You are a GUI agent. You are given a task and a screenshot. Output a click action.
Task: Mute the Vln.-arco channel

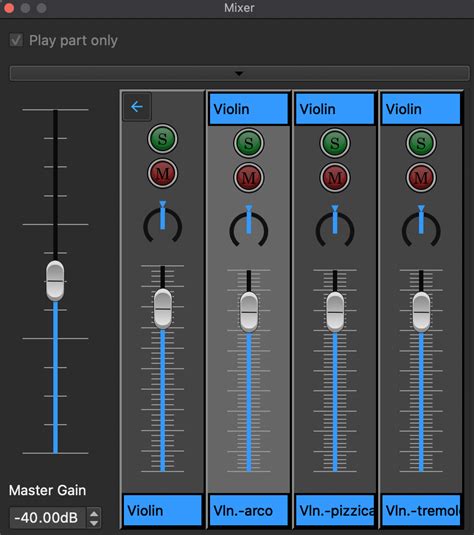249,178
